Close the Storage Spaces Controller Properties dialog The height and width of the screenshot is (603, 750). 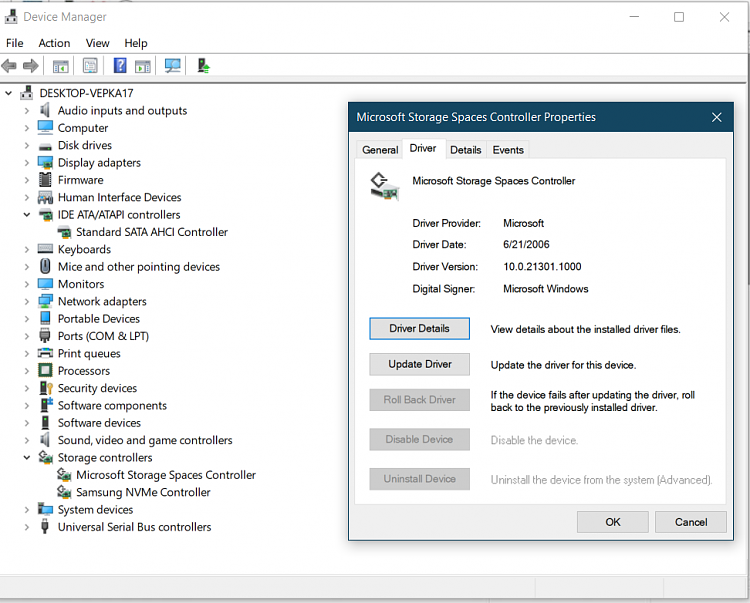coord(717,117)
